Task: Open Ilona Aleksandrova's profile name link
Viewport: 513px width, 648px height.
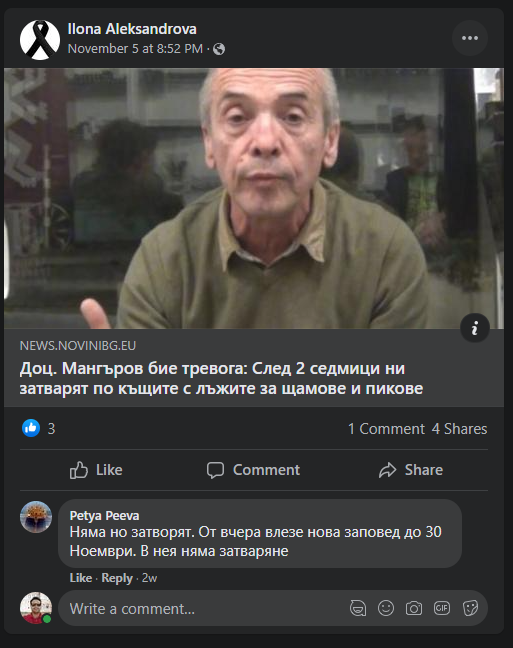Action: coord(132,29)
